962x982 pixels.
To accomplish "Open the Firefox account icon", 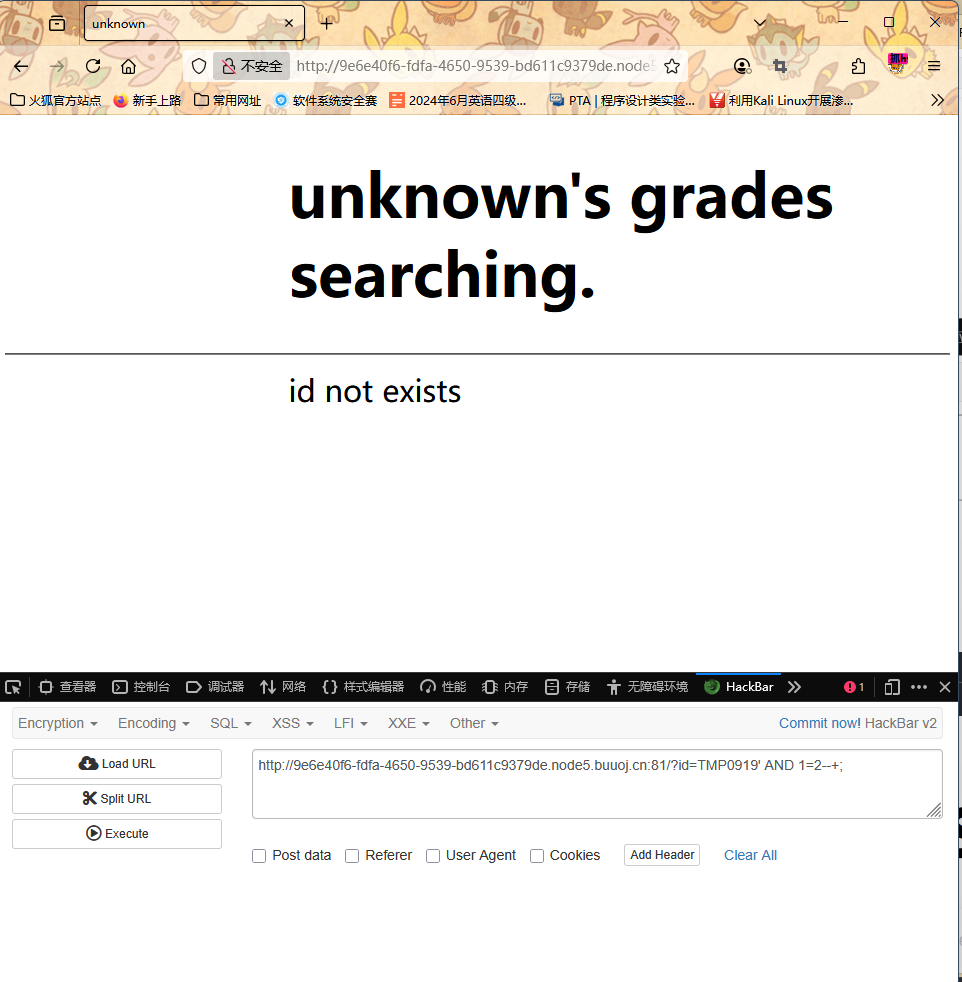I will click(x=742, y=66).
